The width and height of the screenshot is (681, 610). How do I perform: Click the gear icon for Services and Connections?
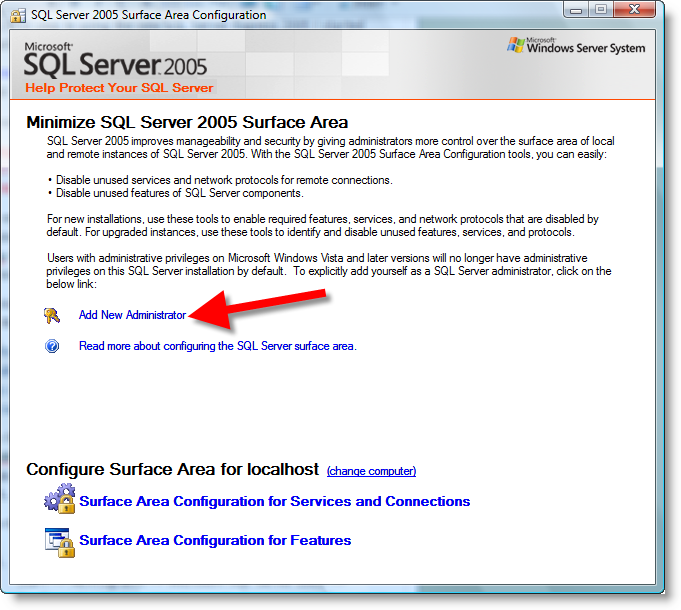coord(59,499)
